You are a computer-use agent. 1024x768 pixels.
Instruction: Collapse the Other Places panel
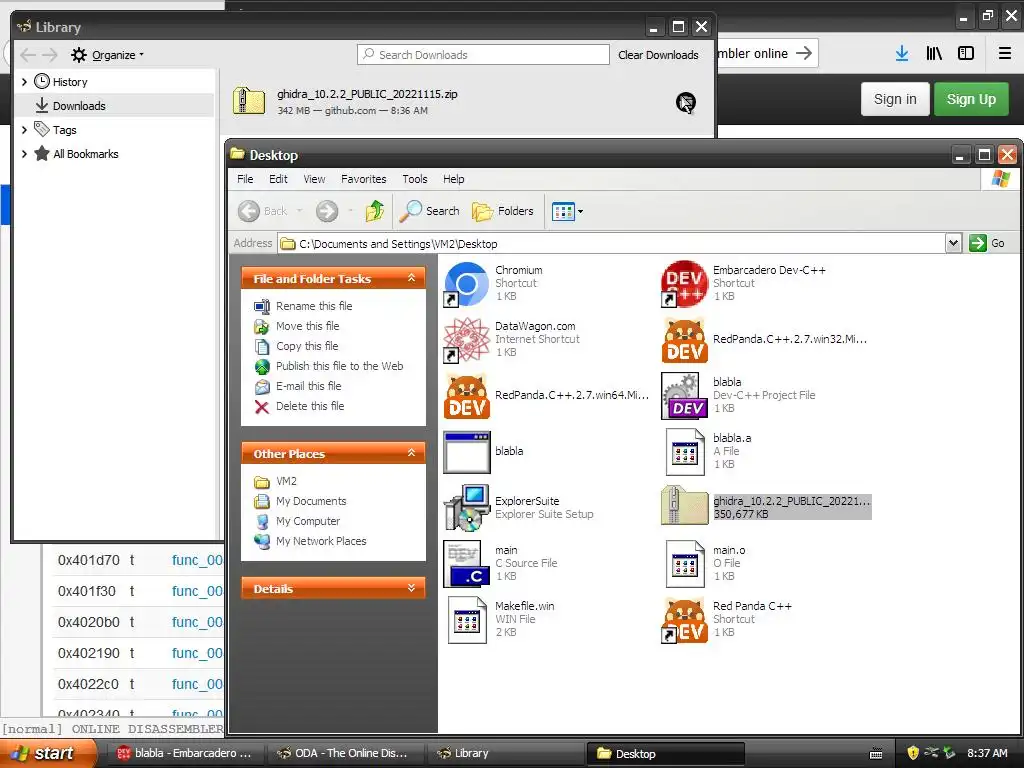coord(411,453)
